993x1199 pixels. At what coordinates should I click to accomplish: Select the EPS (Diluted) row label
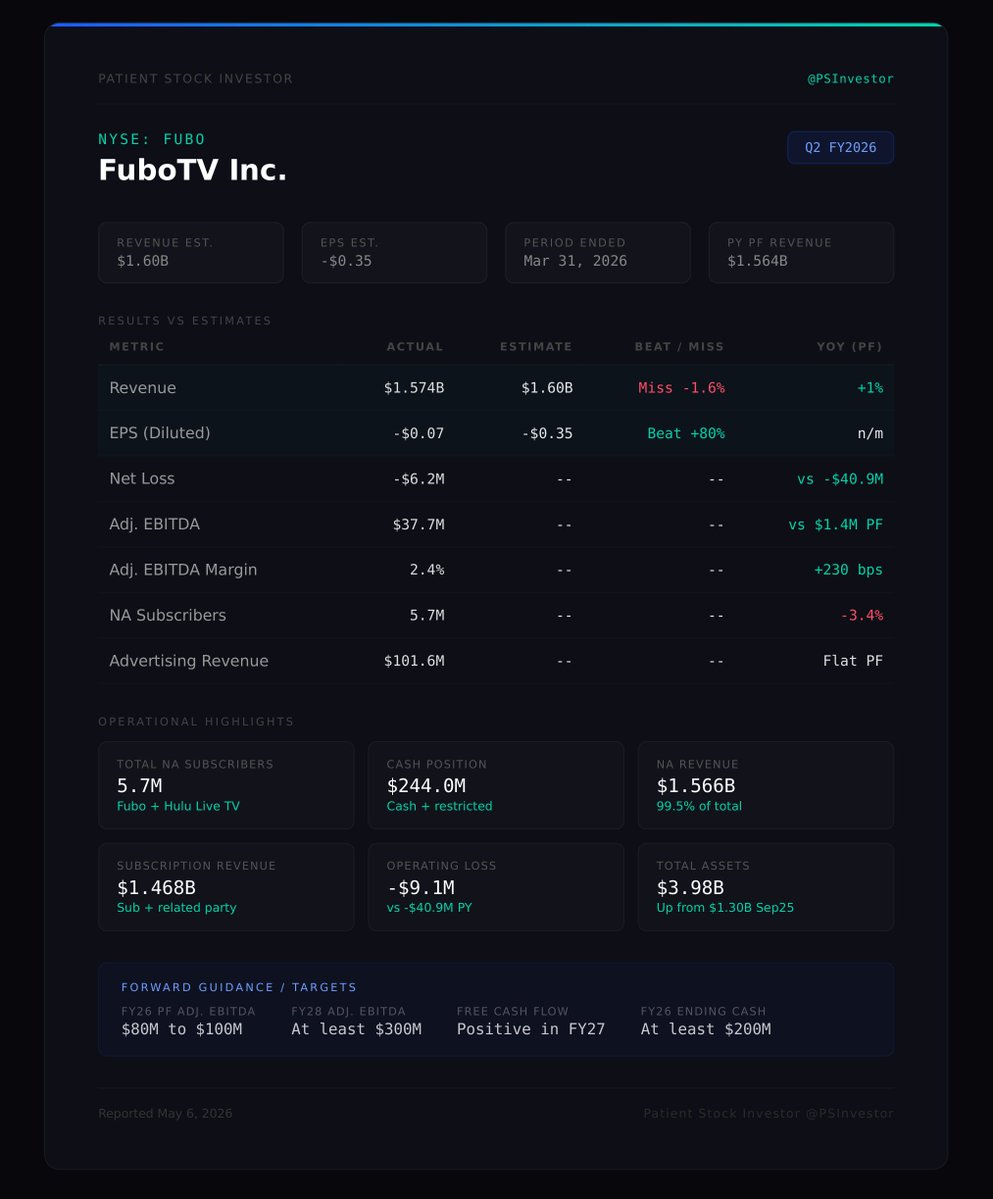(x=160, y=433)
